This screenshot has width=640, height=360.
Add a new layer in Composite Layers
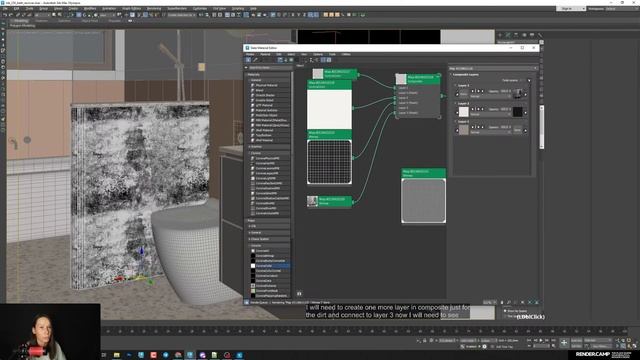529,80
